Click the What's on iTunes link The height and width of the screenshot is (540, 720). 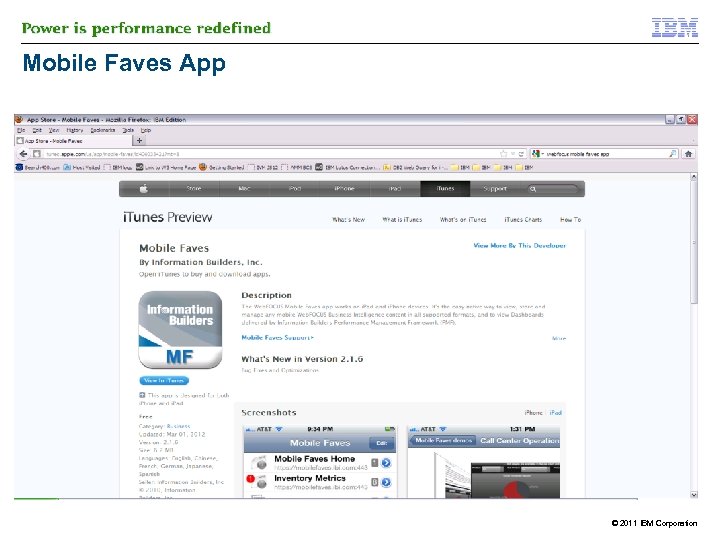click(463, 219)
